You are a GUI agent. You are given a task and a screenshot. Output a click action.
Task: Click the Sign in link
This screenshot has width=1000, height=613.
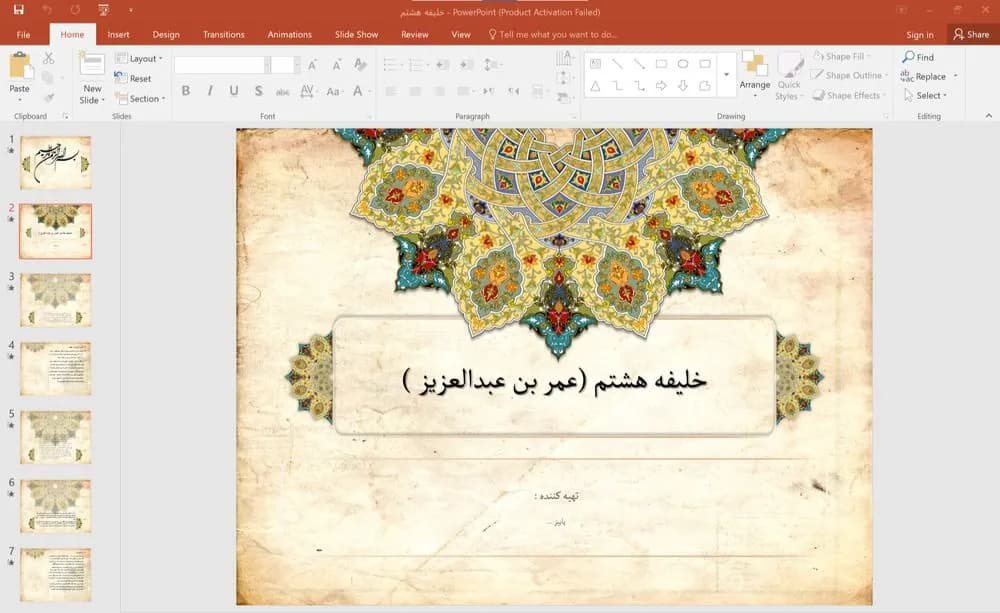920,34
